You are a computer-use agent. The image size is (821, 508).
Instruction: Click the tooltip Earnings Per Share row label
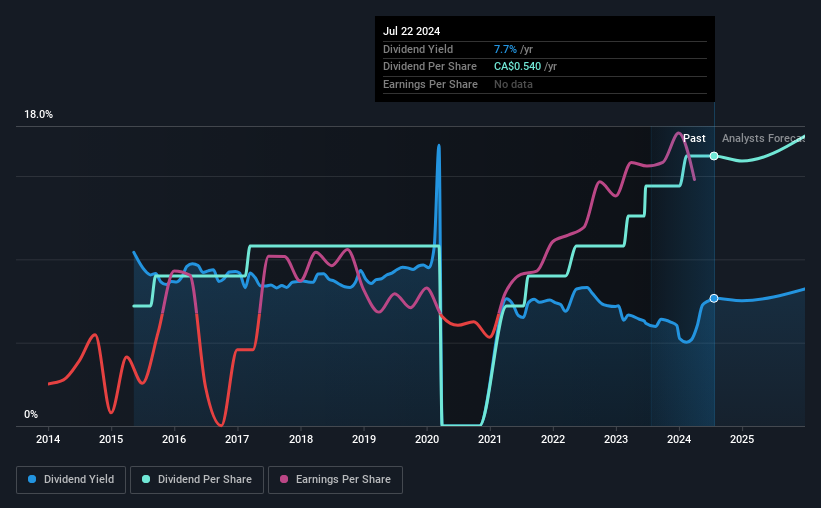pyautogui.click(x=430, y=84)
